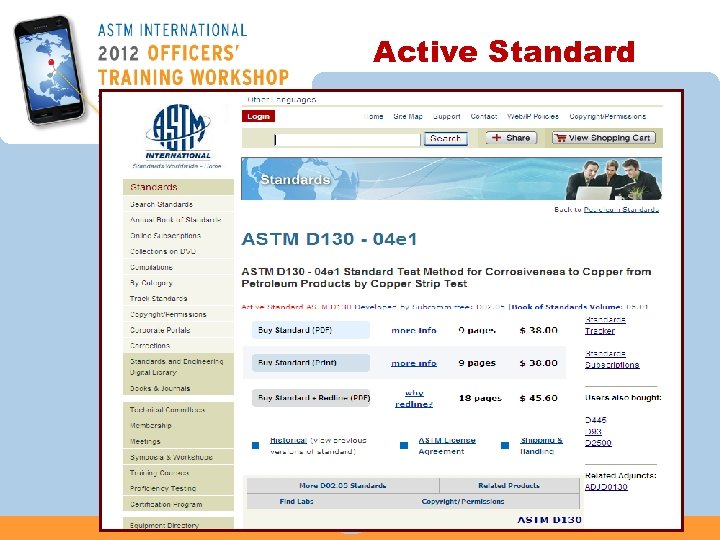This screenshot has height=540, width=720.
Task: Open the Support link
Action: pyautogui.click(x=446, y=117)
